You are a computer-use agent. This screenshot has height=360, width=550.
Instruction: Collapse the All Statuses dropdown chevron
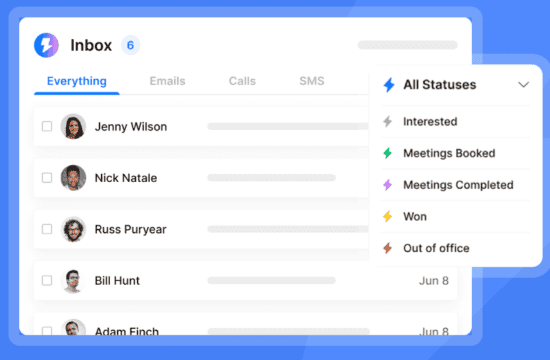click(x=523, y=85)
